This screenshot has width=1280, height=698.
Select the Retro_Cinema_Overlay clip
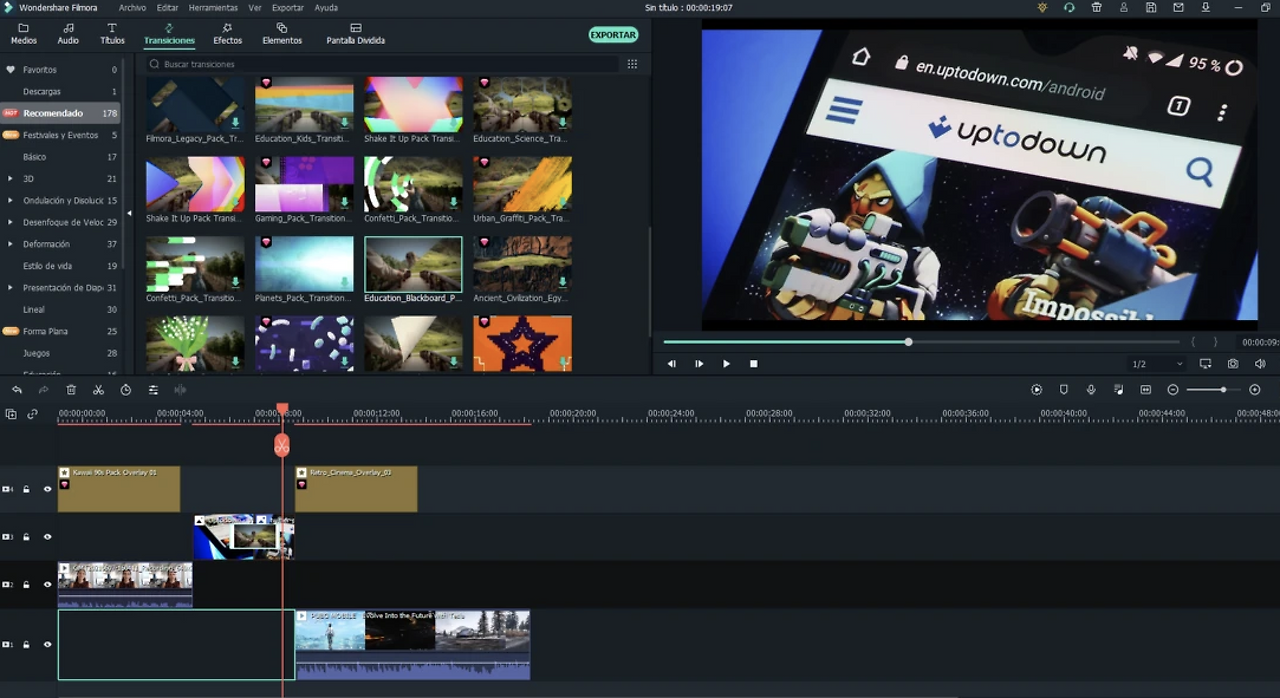tap(356, 489)
